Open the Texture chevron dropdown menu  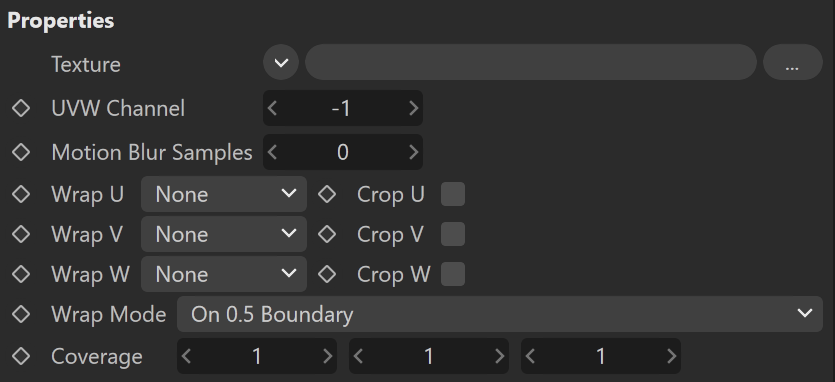[281, 62]
